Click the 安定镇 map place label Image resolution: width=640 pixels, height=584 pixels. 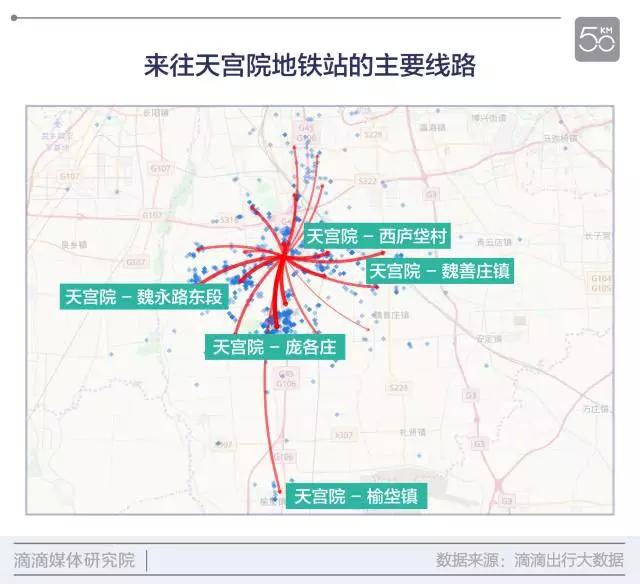click(x=489, y=339)
